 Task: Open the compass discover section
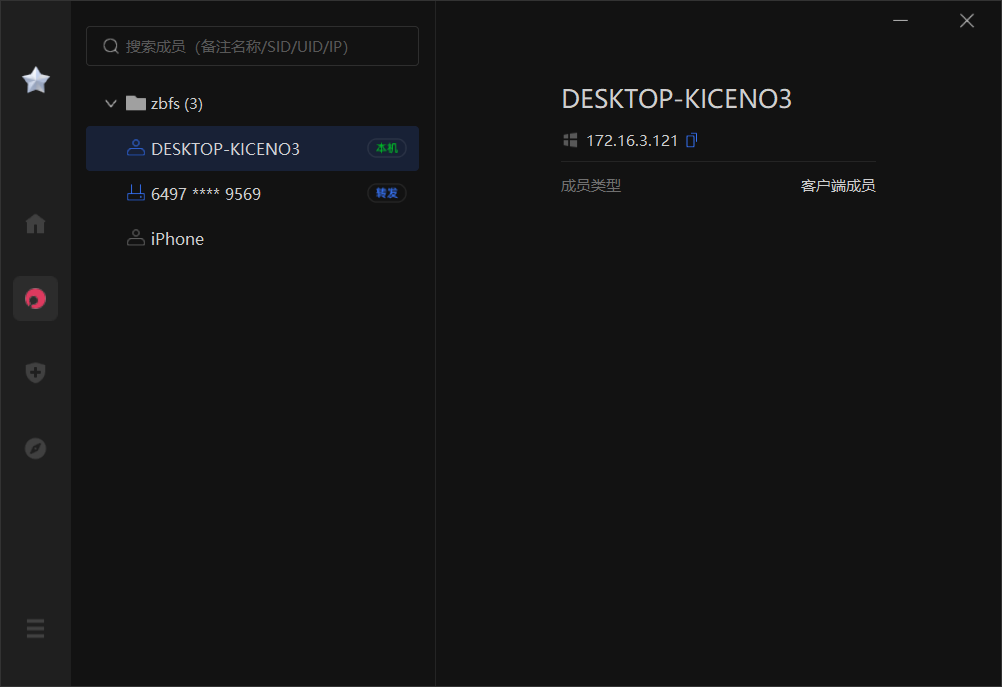coord(36,448)
